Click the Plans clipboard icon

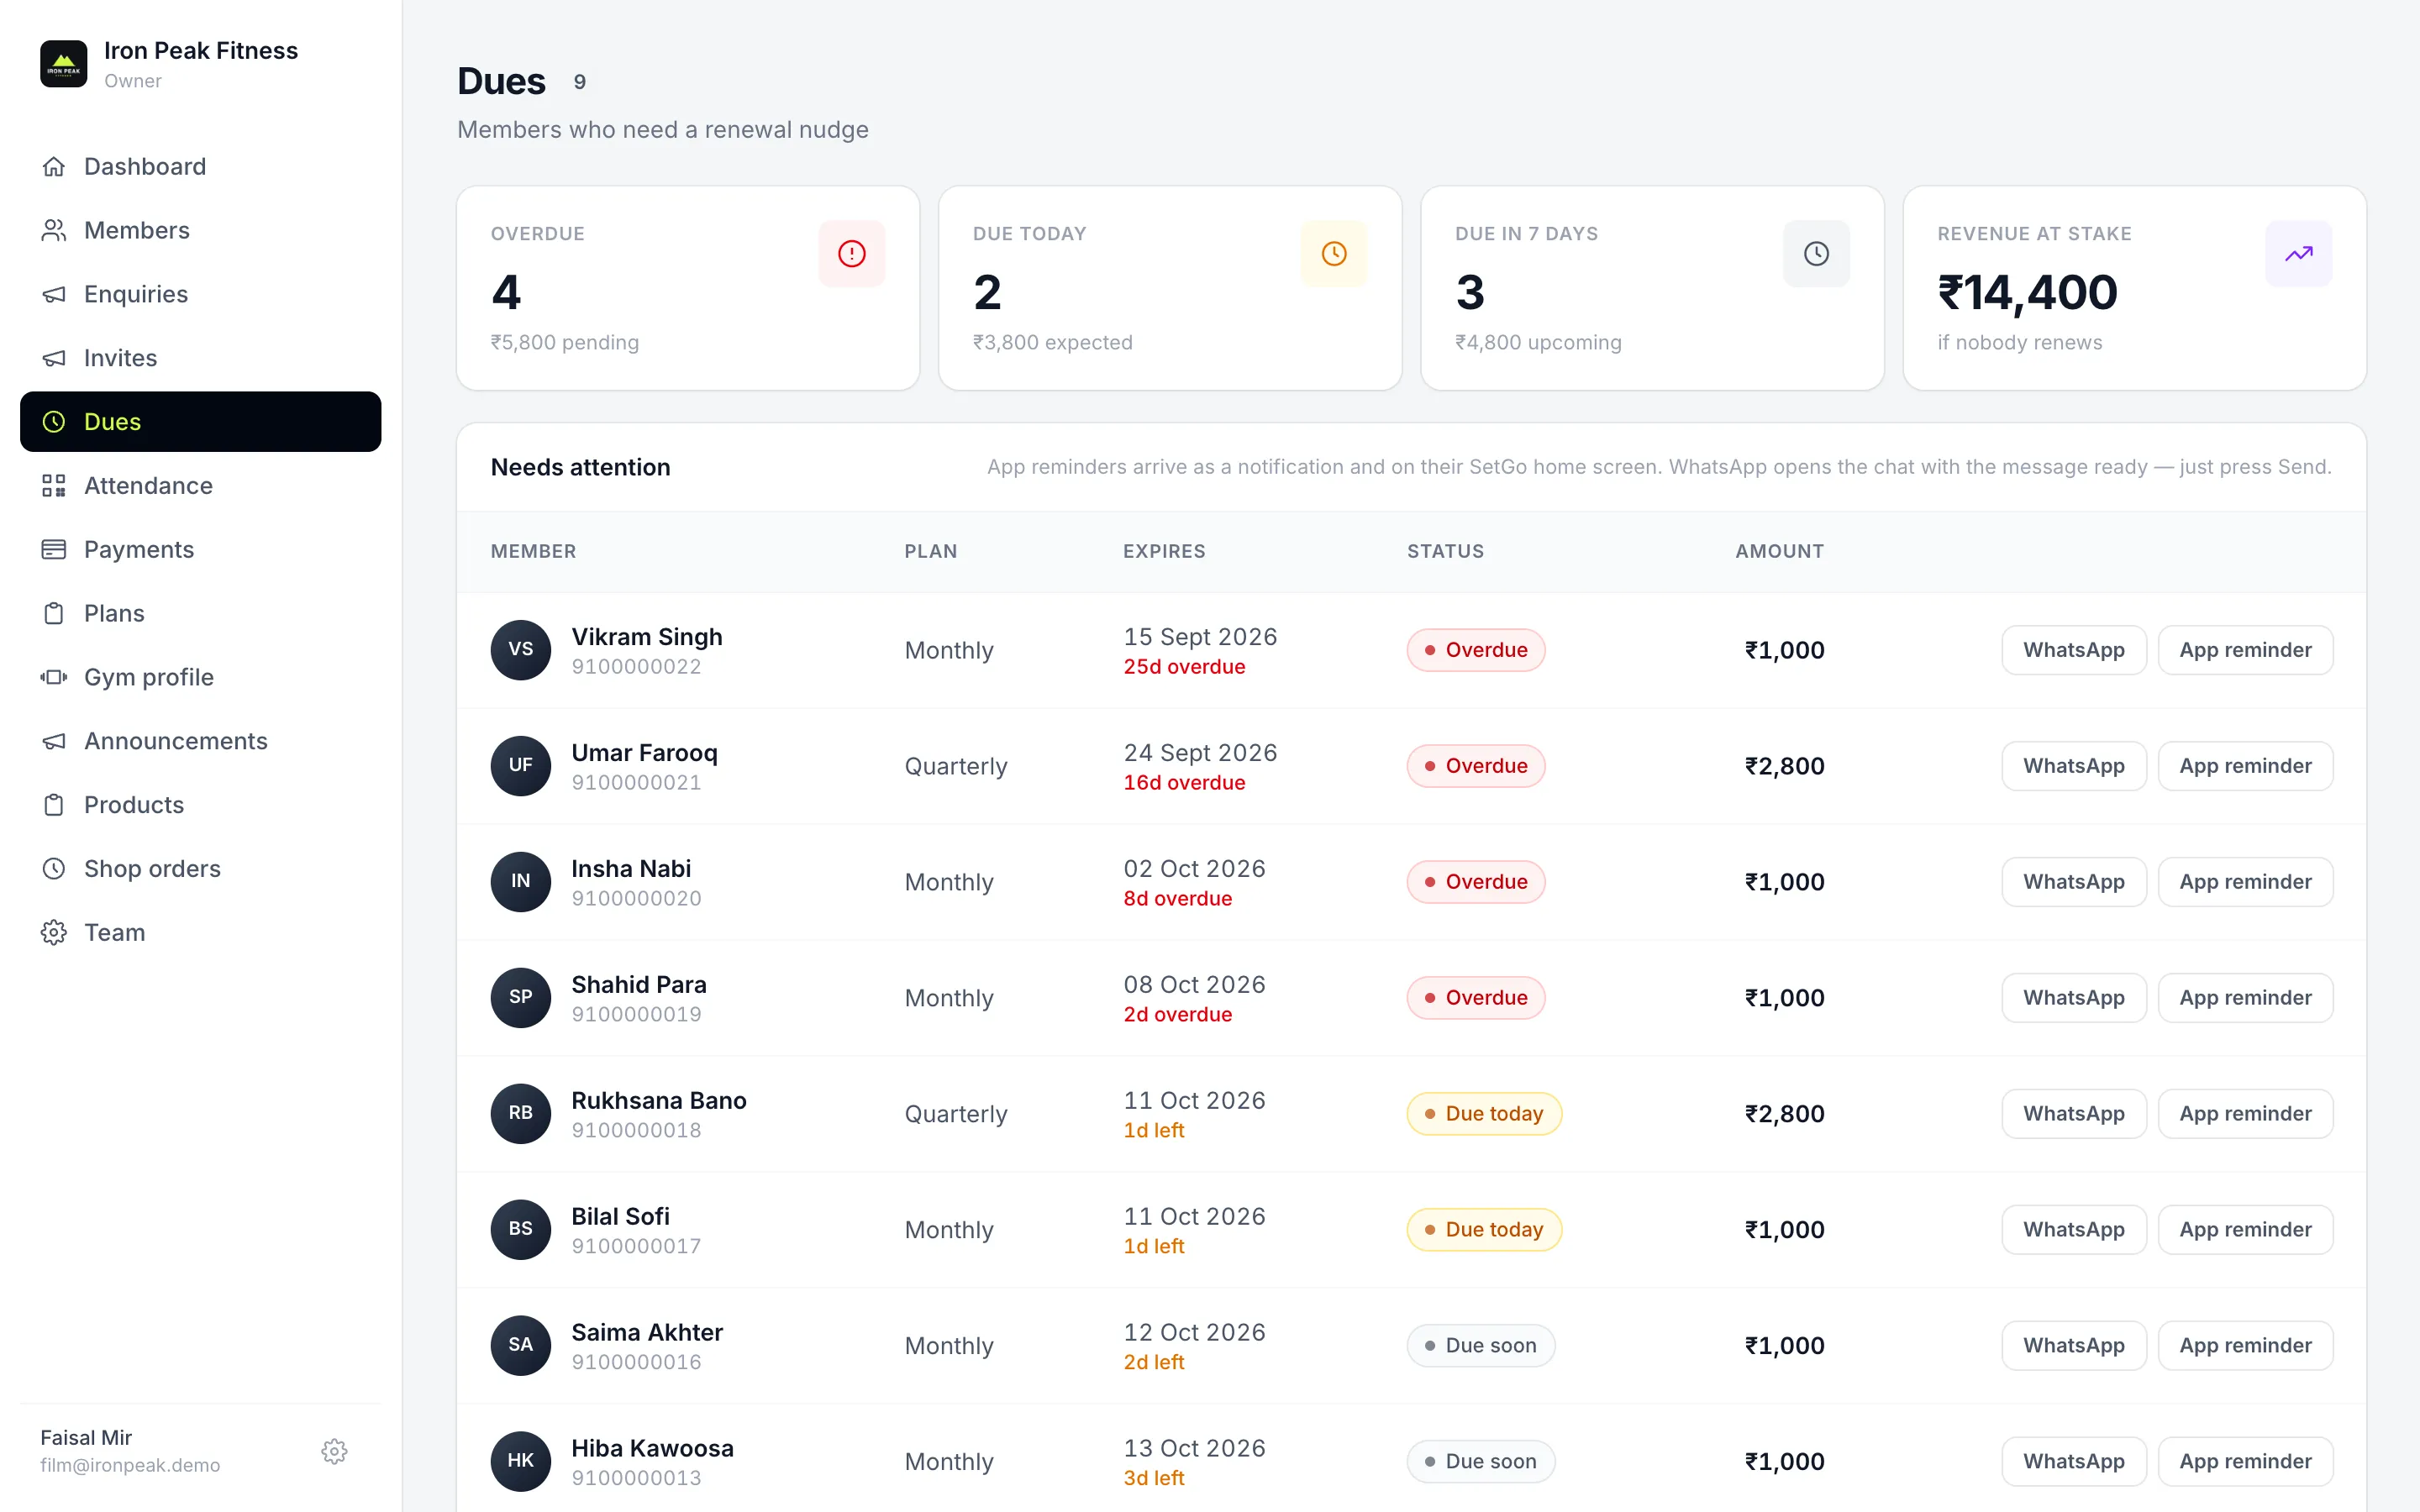click(54, 613)
